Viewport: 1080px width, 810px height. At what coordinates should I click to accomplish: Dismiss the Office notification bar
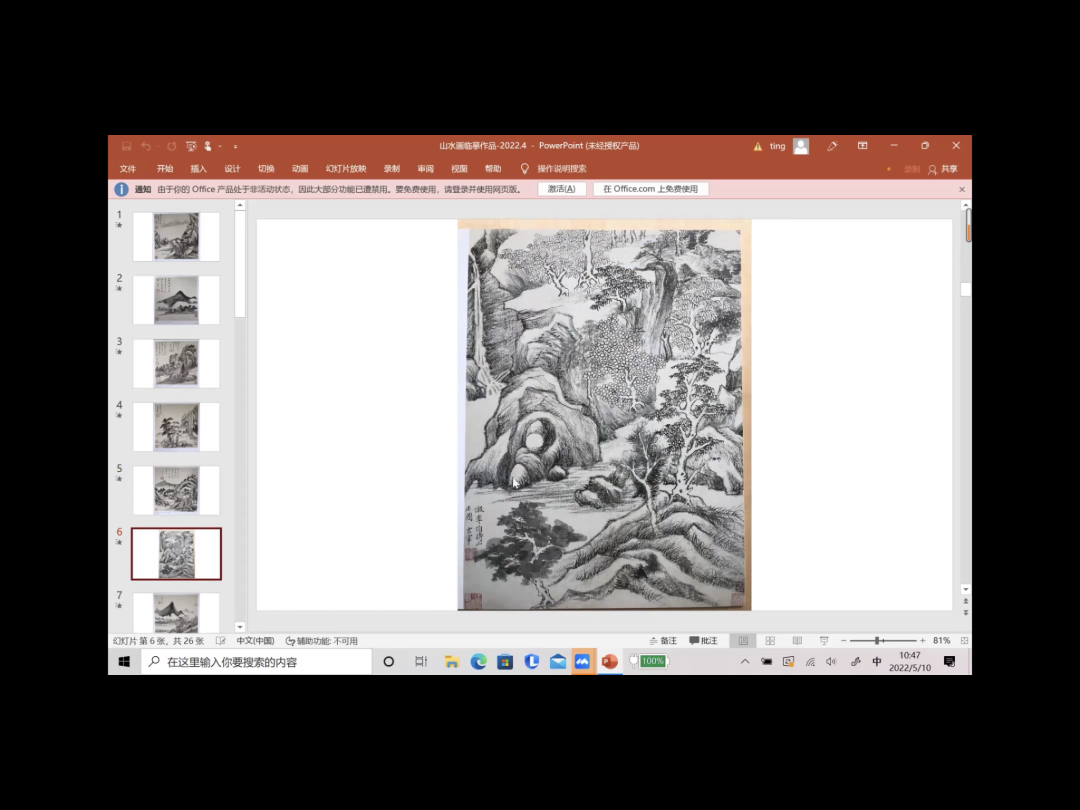click(962, 189)
